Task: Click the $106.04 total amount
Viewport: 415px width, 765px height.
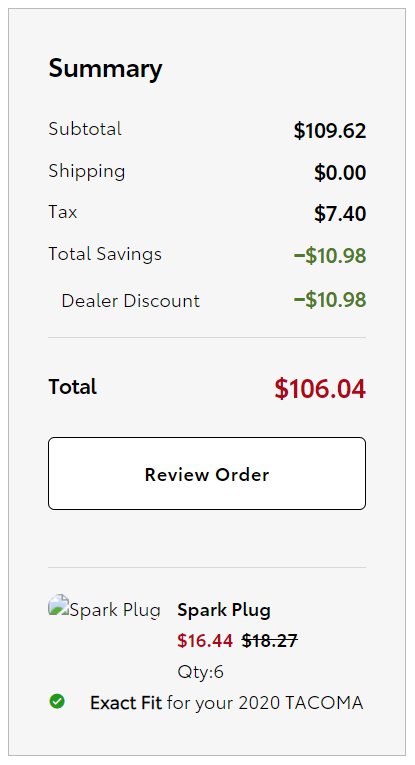Action: [320, 389]
